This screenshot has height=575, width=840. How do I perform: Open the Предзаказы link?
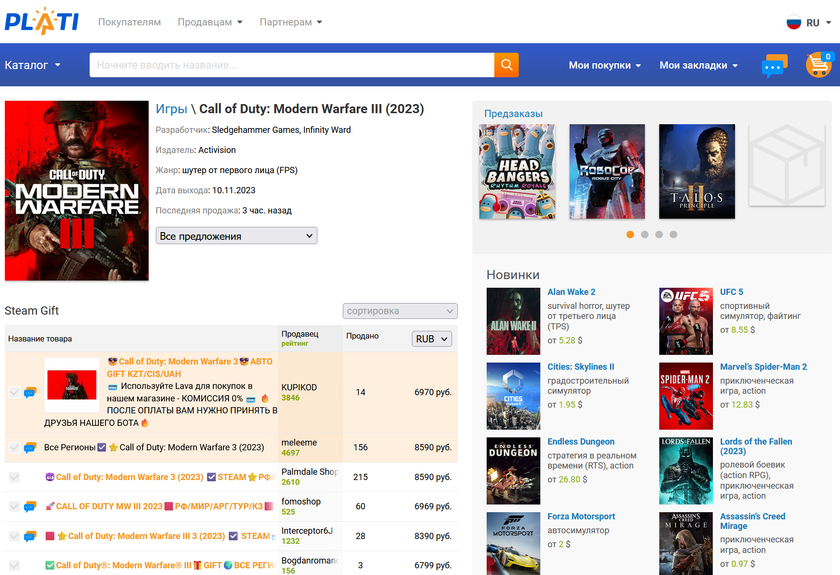tap(513, 114)
